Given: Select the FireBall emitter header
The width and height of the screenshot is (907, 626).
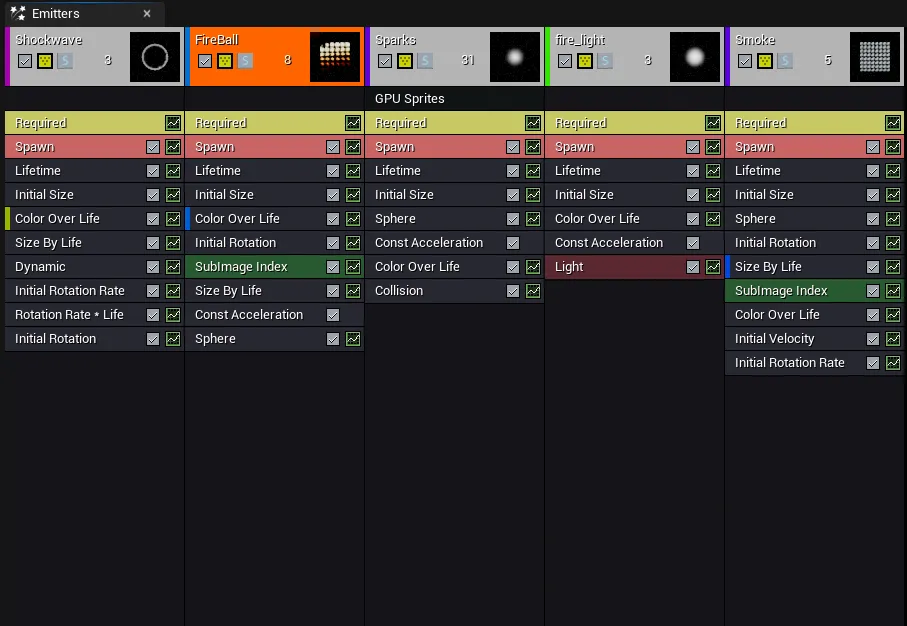Looking at the screenshot, I should tap(275, 57).
